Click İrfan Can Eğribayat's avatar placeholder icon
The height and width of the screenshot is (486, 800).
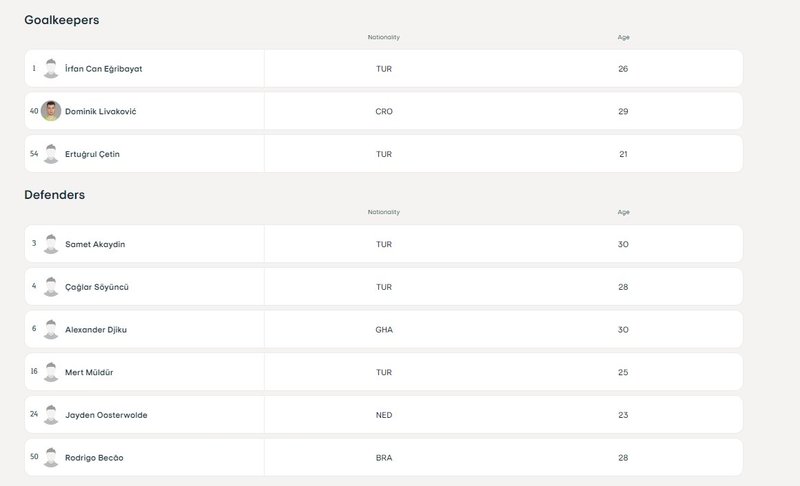coord(51,69)
